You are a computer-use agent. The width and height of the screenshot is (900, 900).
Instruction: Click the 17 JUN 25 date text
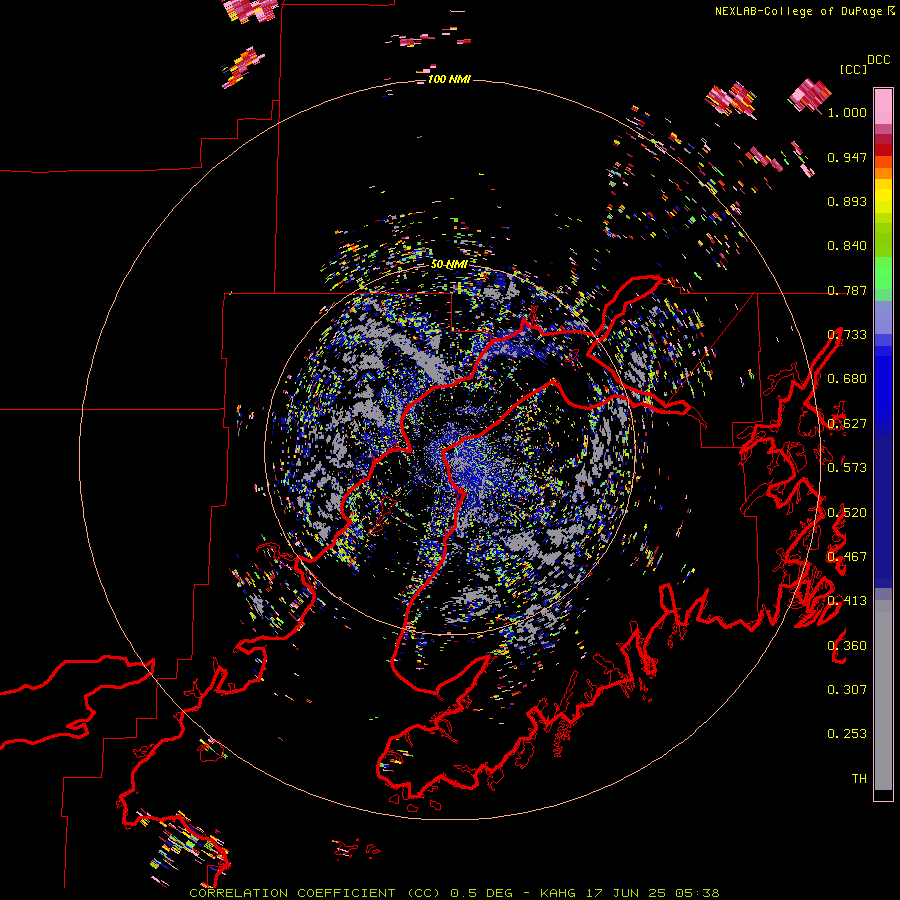(626, 893)
